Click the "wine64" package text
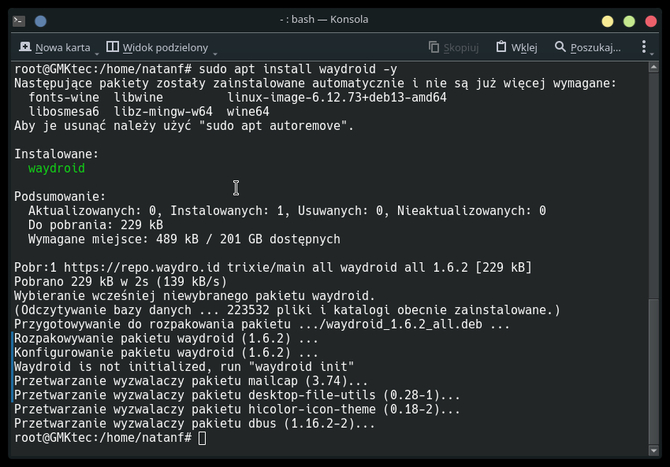 248,112
